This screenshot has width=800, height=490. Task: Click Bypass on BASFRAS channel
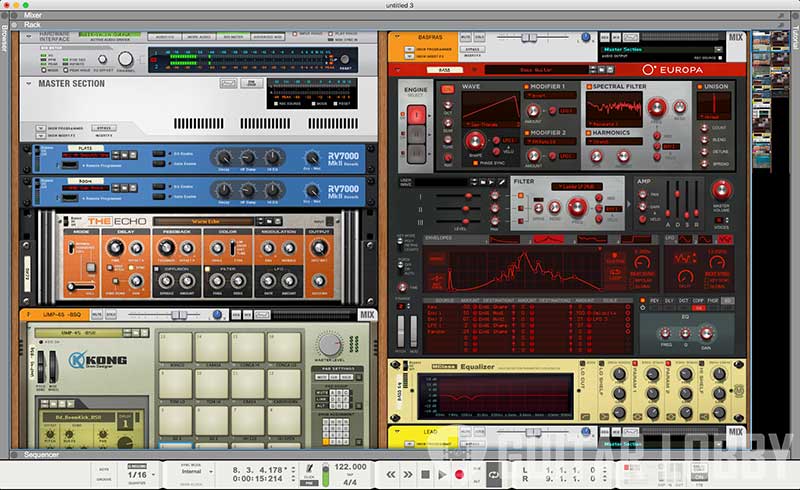click(472, 50)
